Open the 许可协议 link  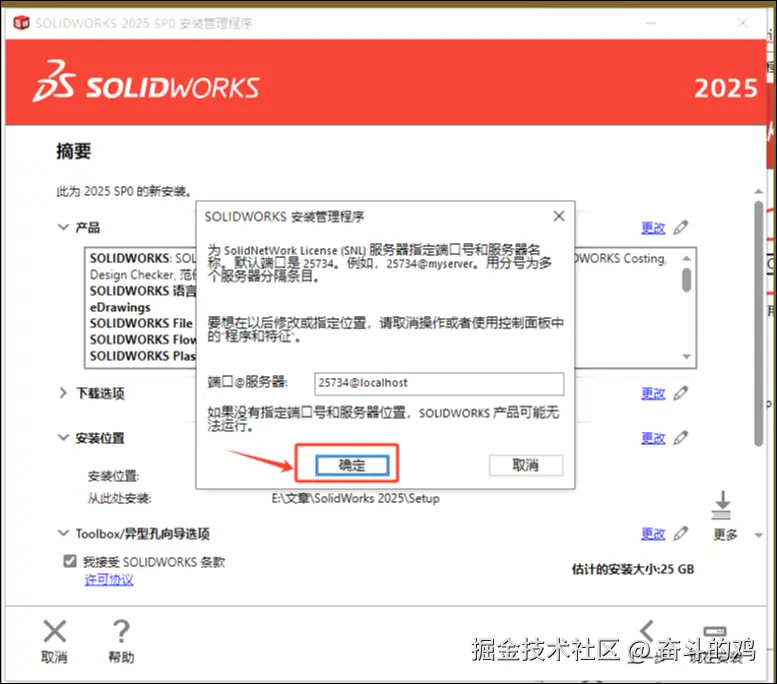tap(109, 579)
